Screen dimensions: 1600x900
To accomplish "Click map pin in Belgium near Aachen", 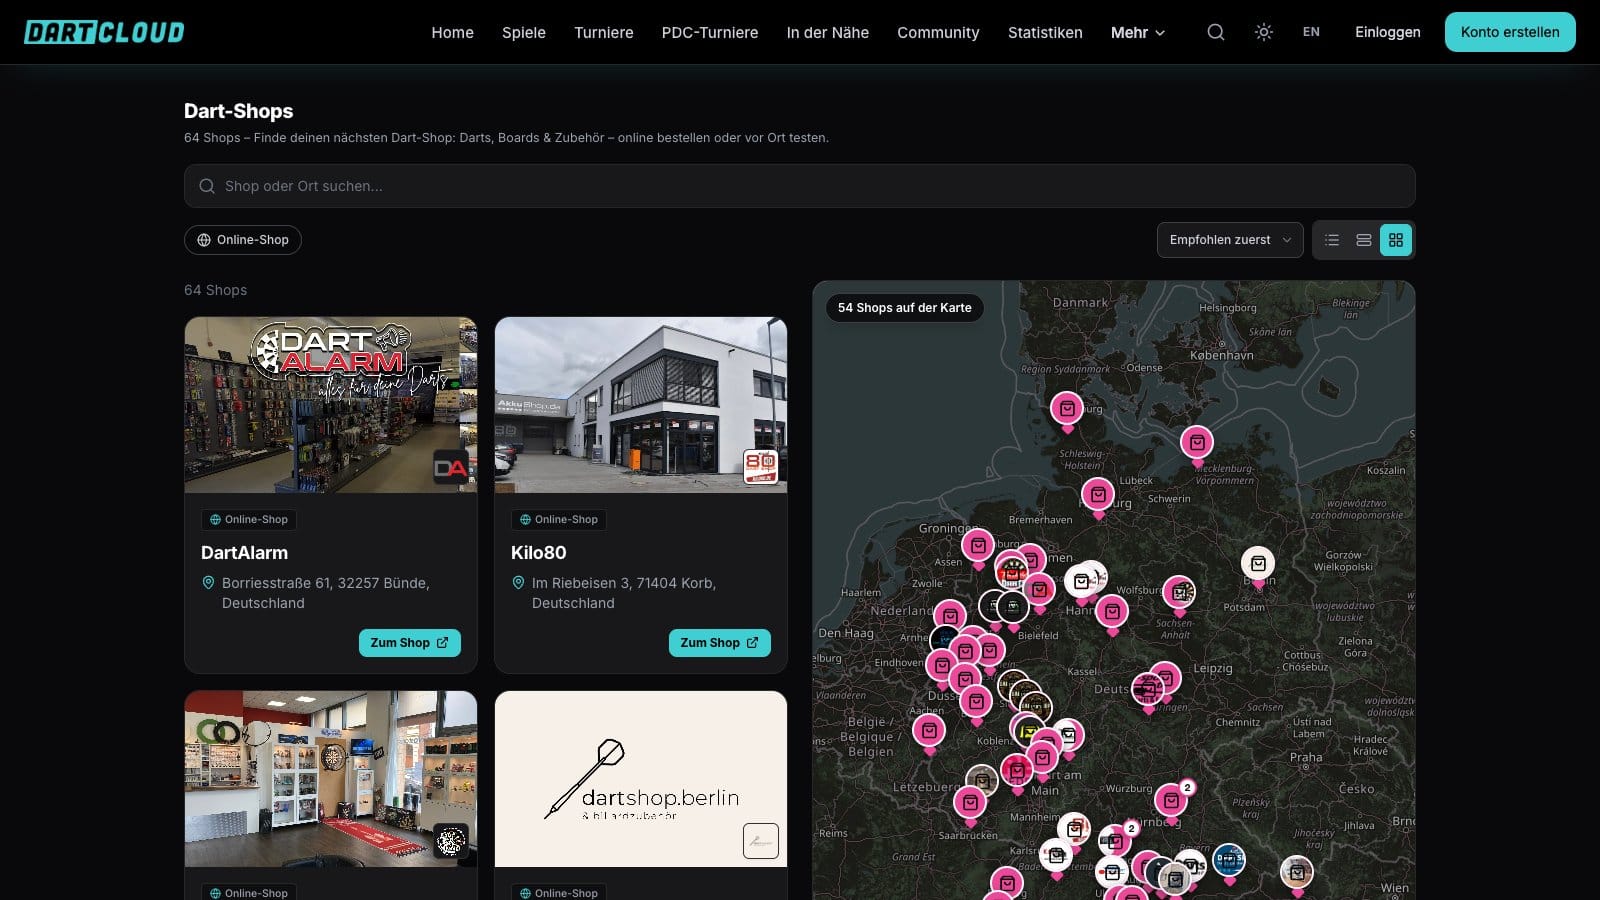I will [x=929, y=731].
